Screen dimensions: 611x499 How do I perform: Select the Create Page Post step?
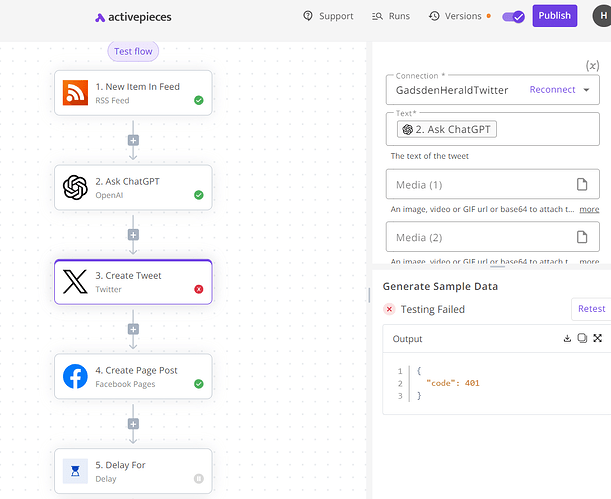pos(133,376)
